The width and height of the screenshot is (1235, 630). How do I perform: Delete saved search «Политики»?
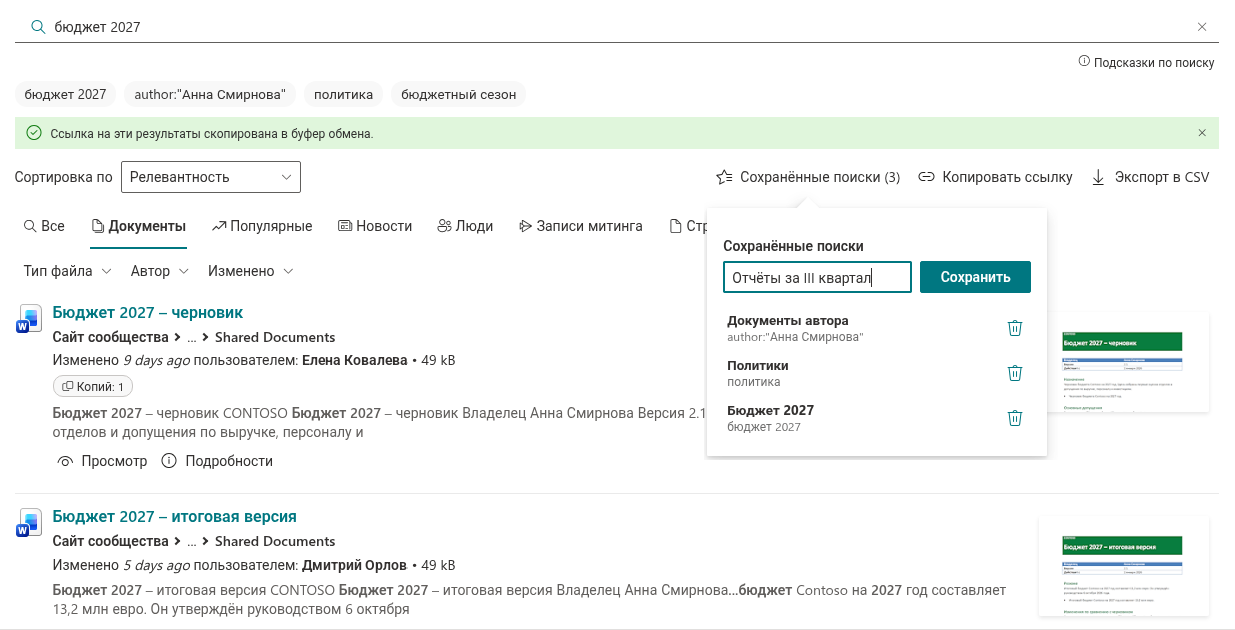point(1015,373)
